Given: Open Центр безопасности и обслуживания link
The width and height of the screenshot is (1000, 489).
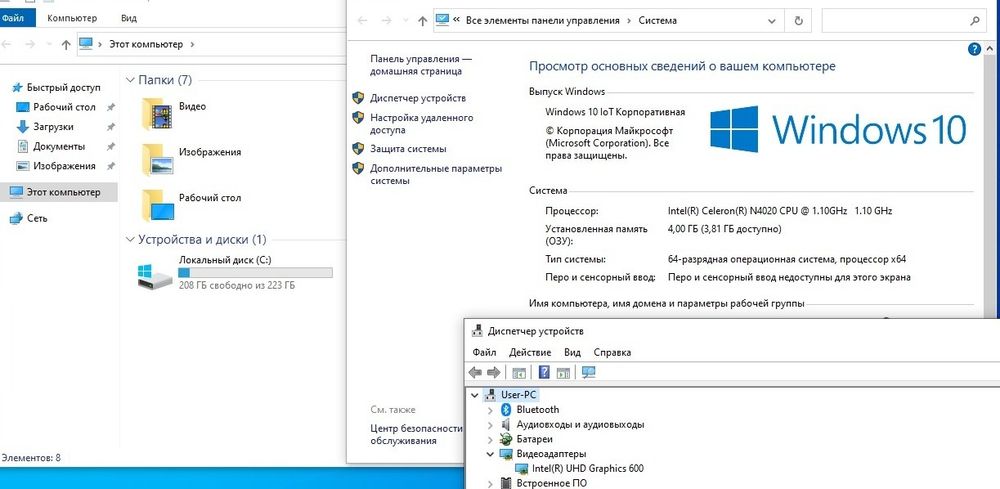Looking at the screenshot, I should [x=416, y=434].
